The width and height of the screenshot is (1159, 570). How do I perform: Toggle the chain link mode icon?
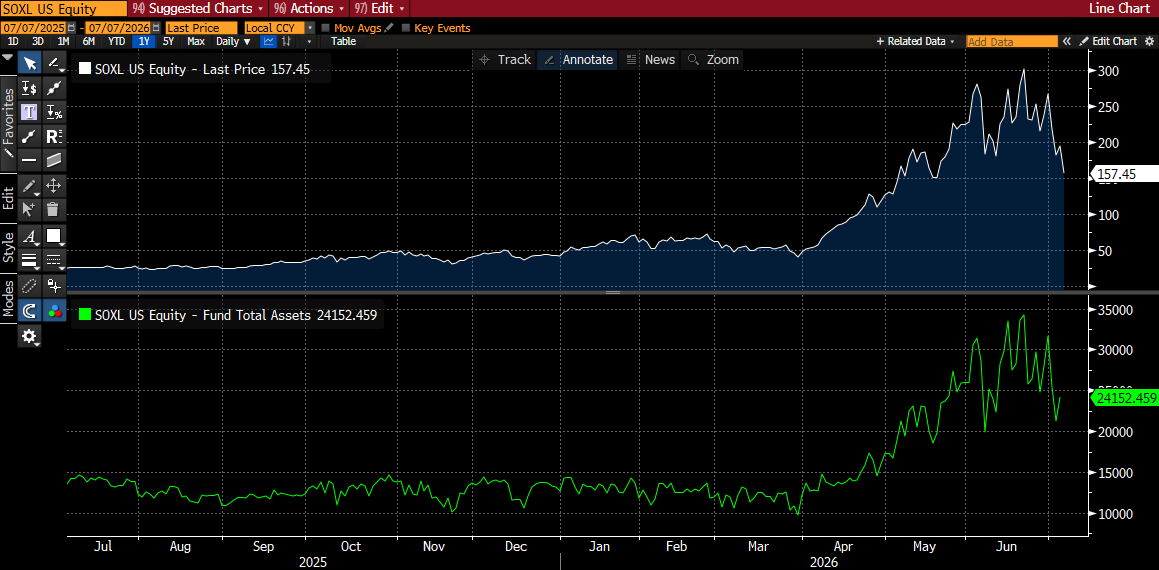click(x=30, y=285)
